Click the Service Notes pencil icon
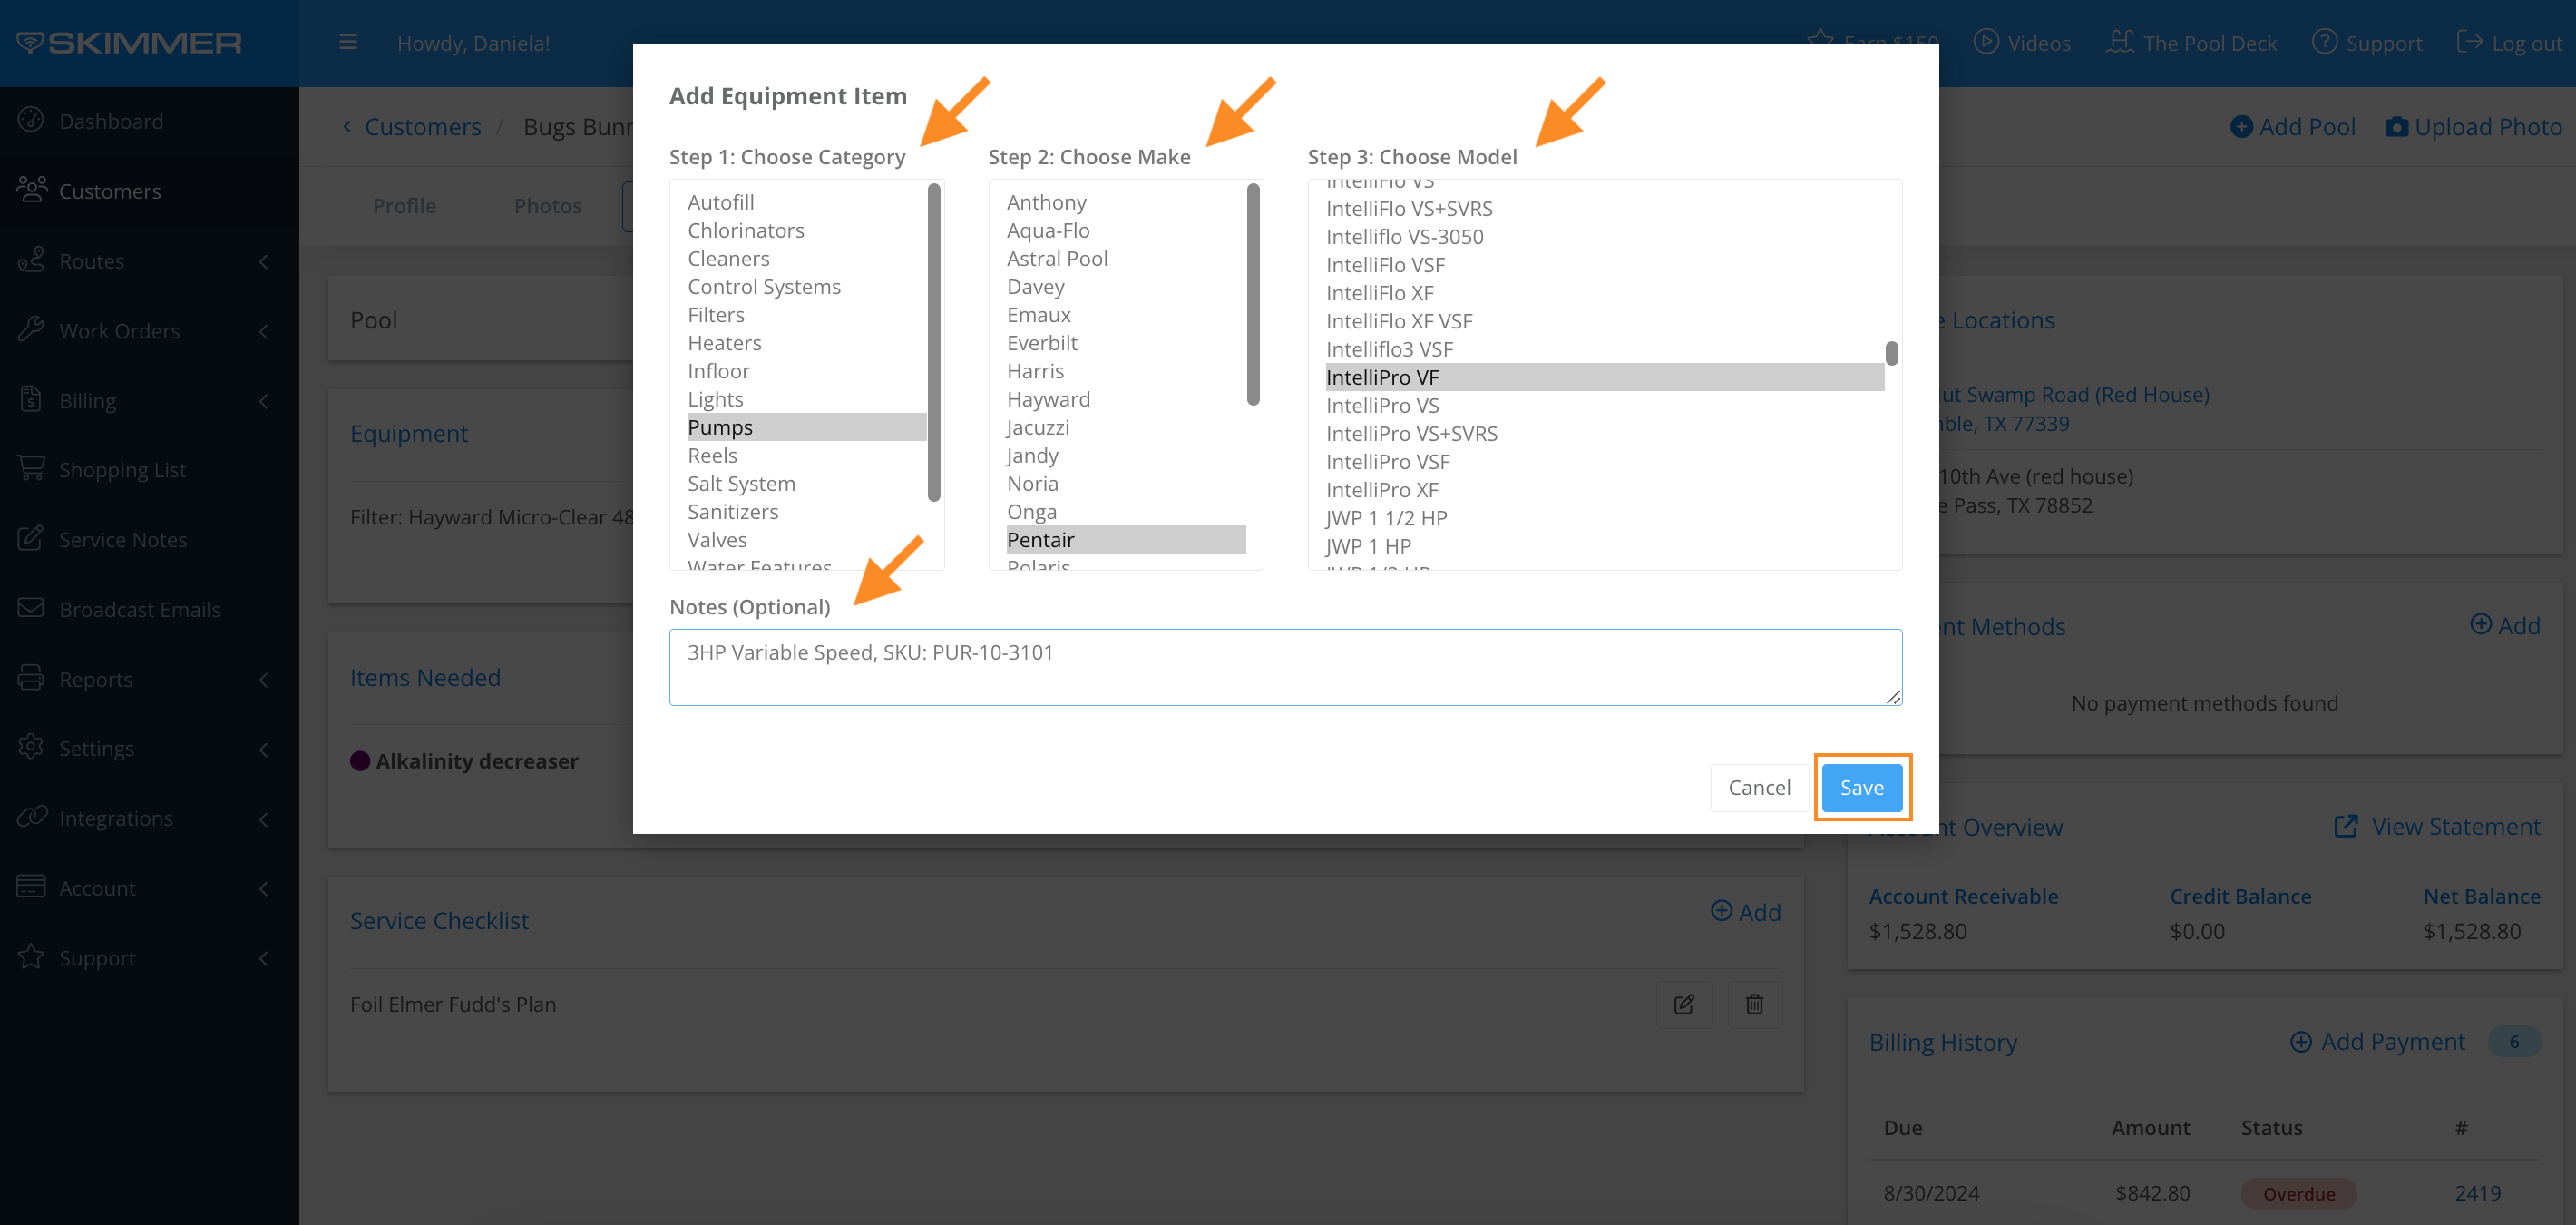This screenshot has height=1225, width=2576. (31, 538)
